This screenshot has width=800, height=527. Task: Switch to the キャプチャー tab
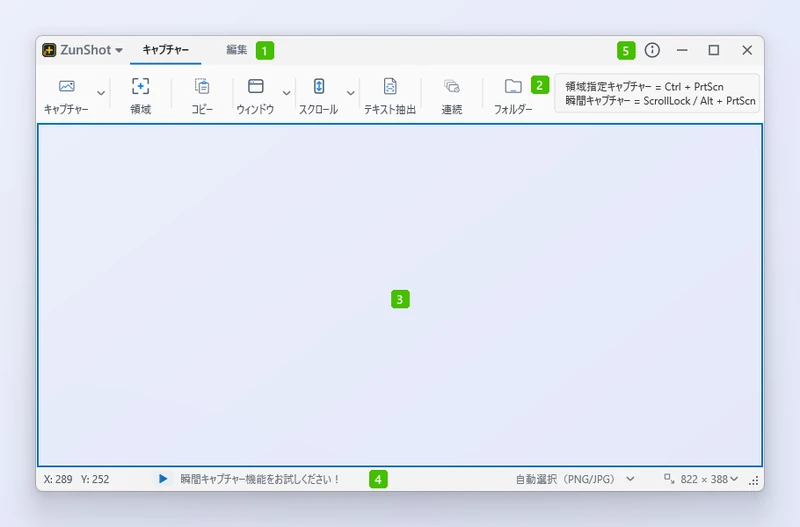point(165,50)
